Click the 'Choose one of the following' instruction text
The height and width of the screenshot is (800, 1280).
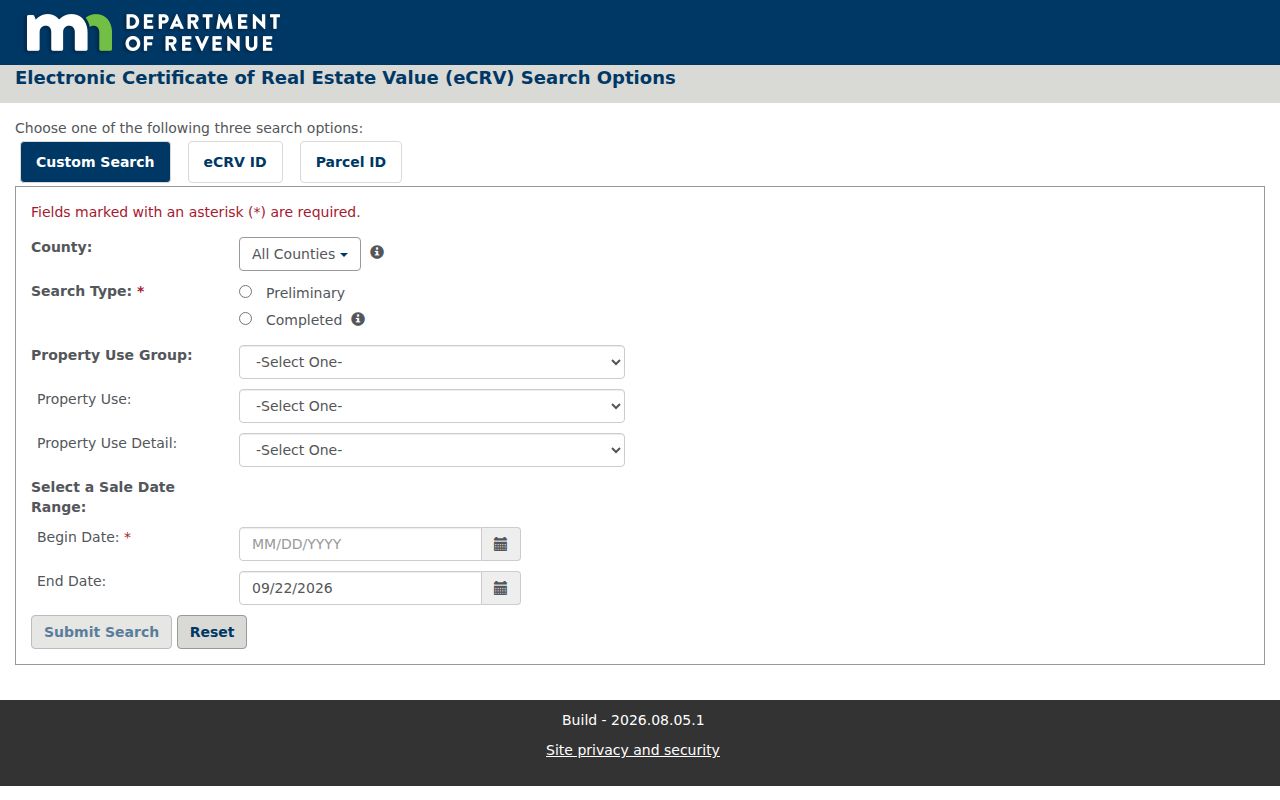(x=189, y=128)
